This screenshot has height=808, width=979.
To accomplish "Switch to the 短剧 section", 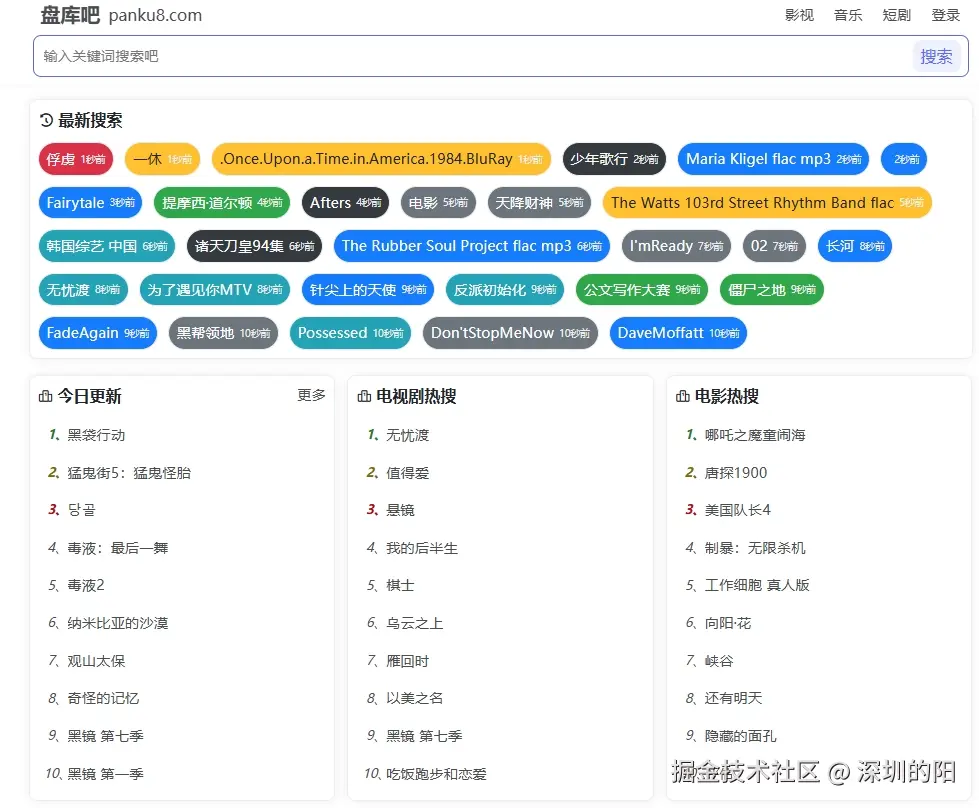I will 896,15.
